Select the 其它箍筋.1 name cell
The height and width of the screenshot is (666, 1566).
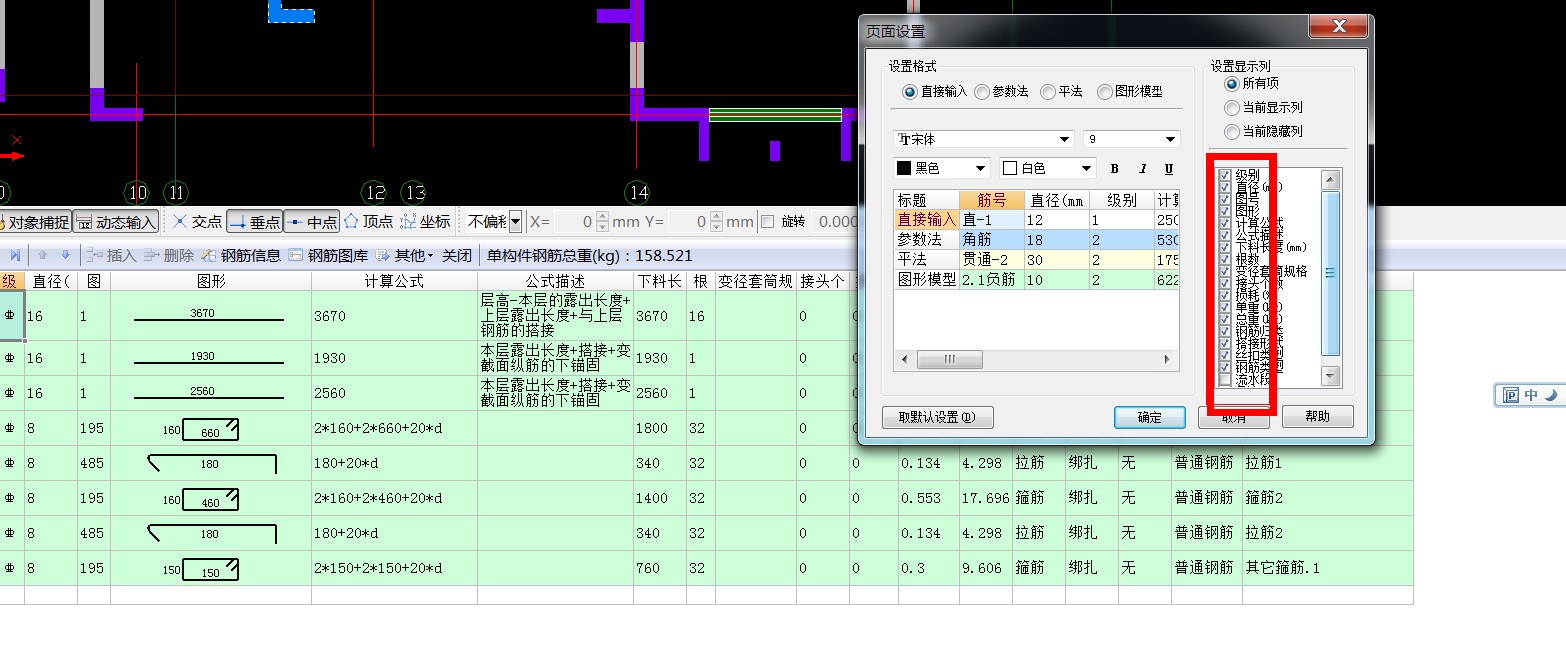pos(1327,568)
